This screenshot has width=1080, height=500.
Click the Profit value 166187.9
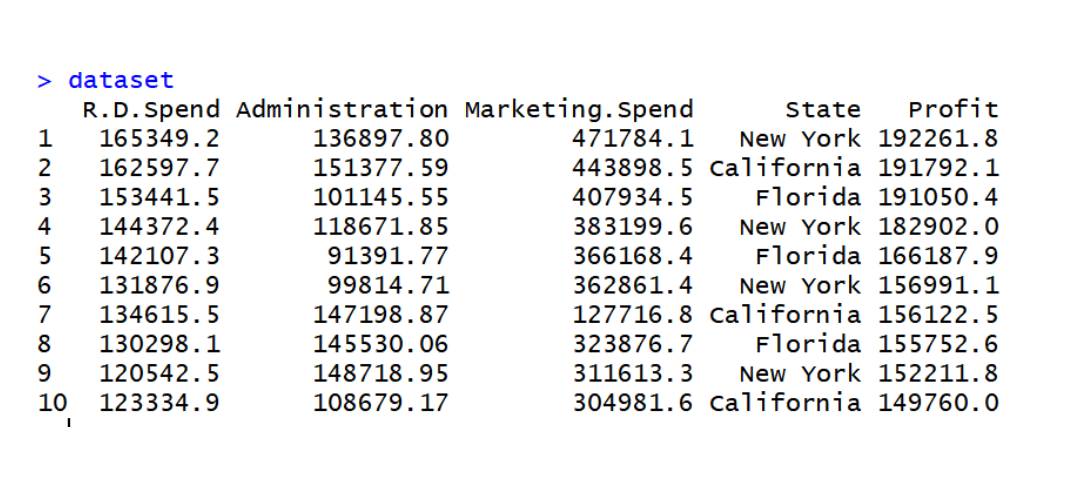(x=938, y=256)
